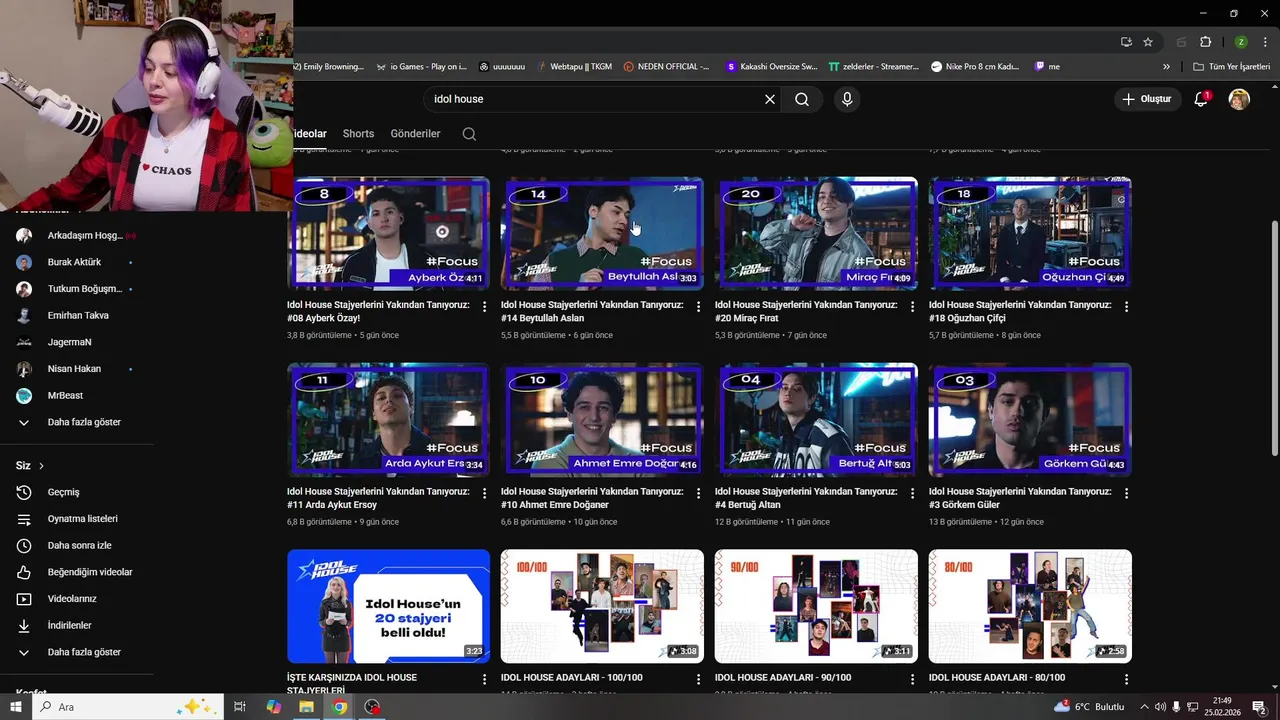Clear the 'idol house' search text

770,99
